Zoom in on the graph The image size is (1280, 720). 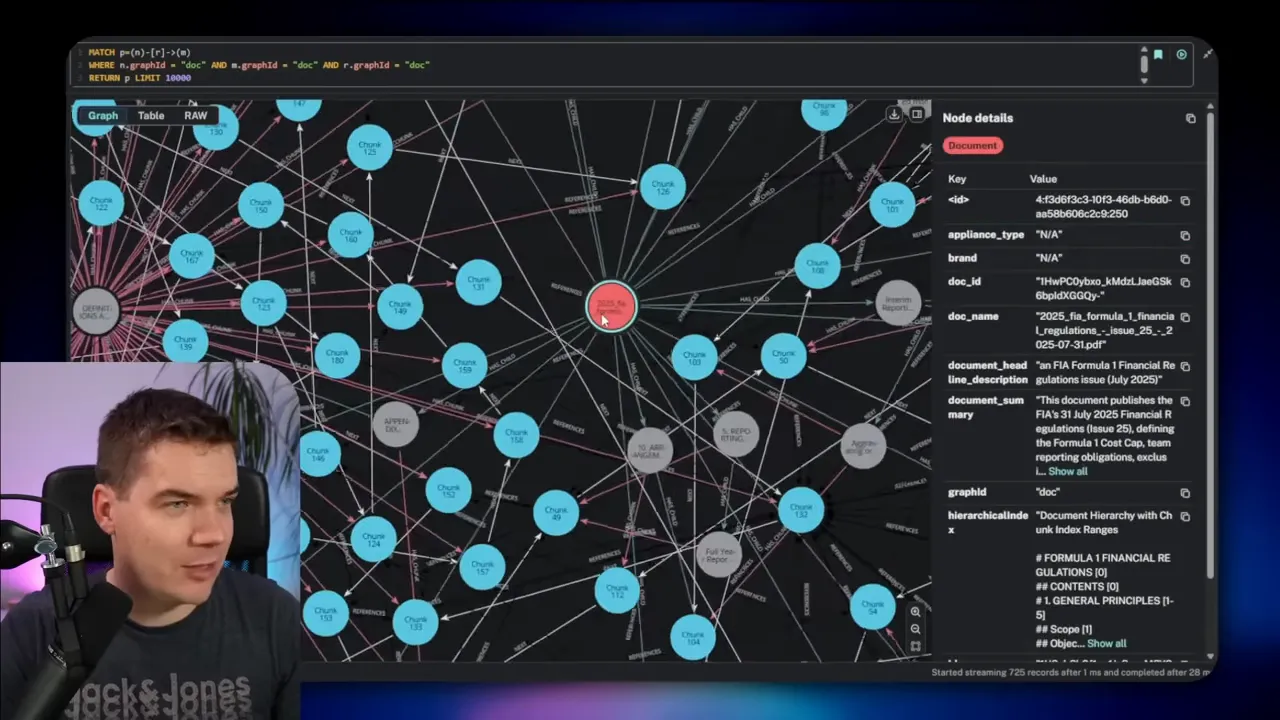tap(915, 611)
